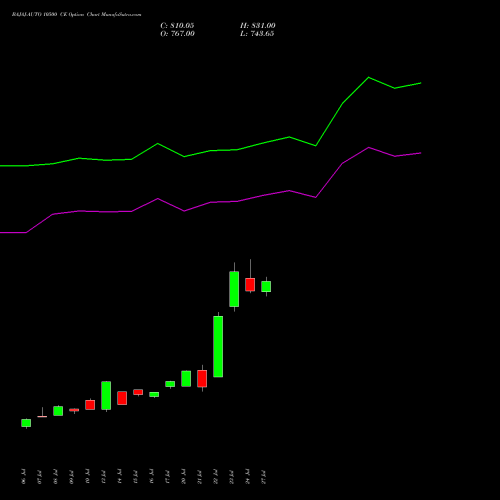
Task: Click the last green candlestick on the right
Action: point(266,286)
